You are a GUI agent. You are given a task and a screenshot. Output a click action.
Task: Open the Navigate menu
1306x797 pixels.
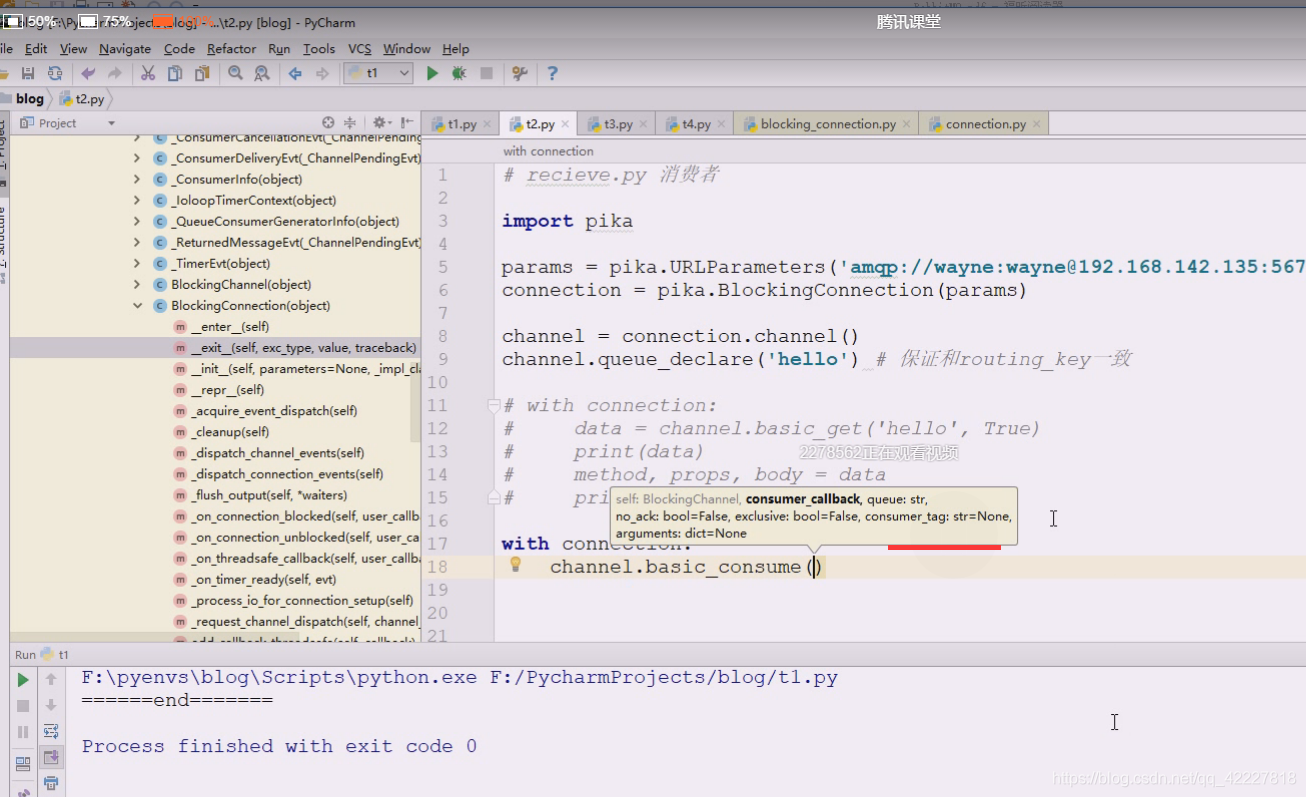click(x=125, y=49)
